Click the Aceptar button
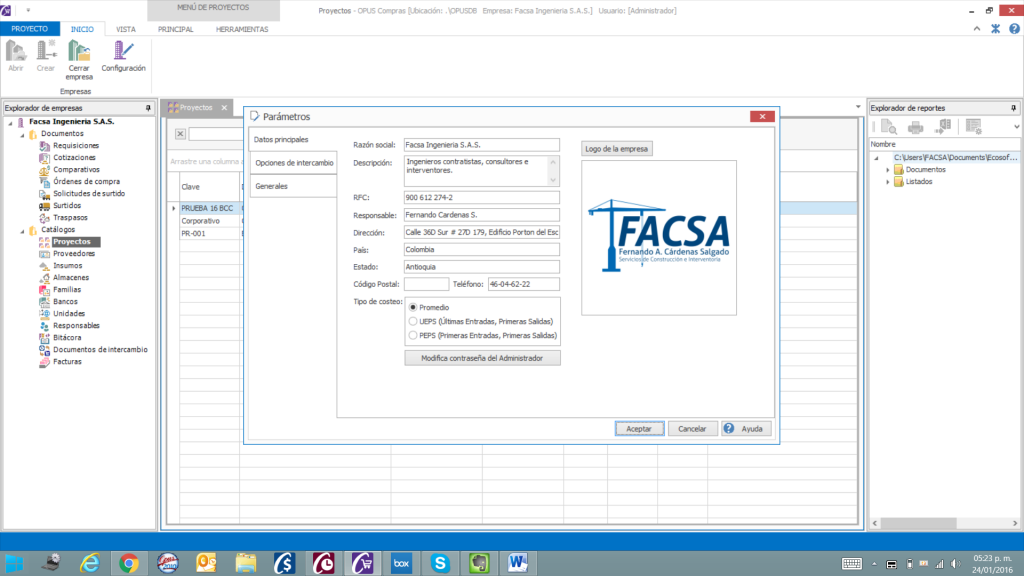1024x576 pixels. tap(639, 428)
